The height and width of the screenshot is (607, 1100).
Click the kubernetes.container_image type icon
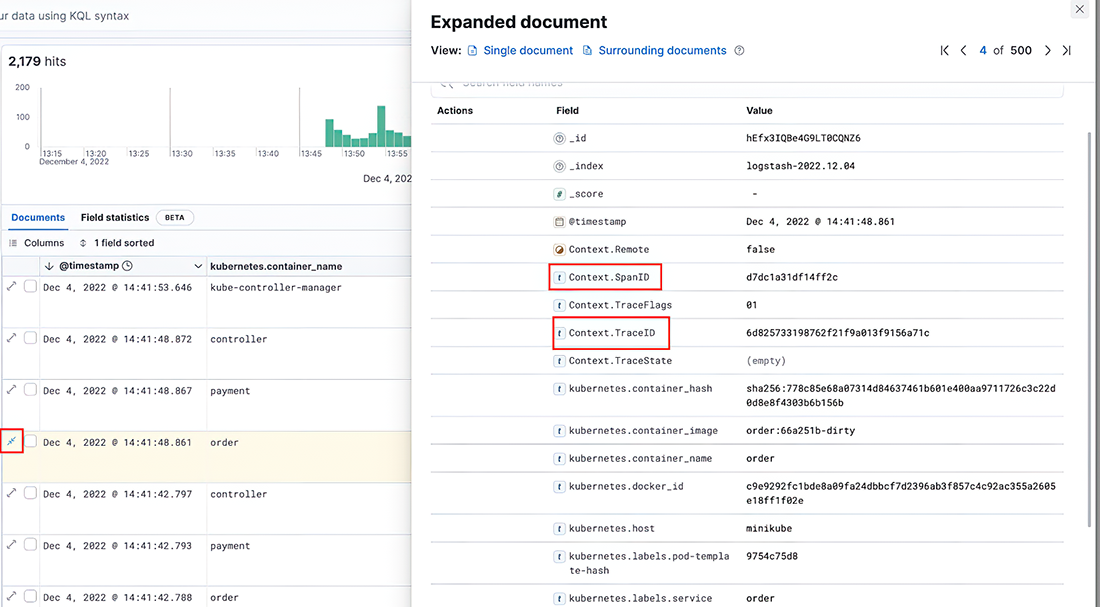[x=559, y=431]
